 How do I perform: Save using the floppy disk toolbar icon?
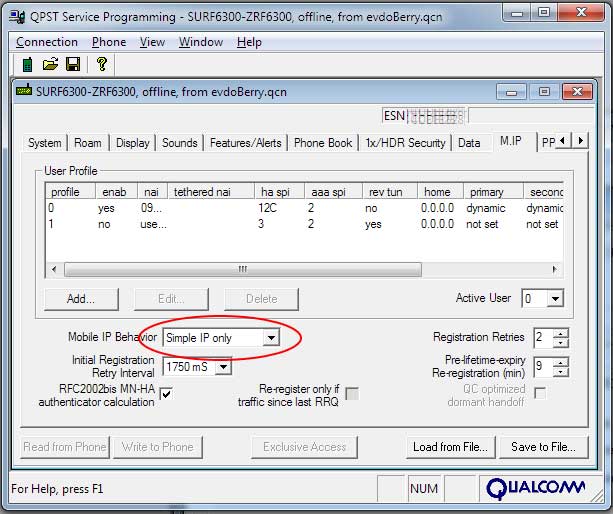(x=73, y=64)
